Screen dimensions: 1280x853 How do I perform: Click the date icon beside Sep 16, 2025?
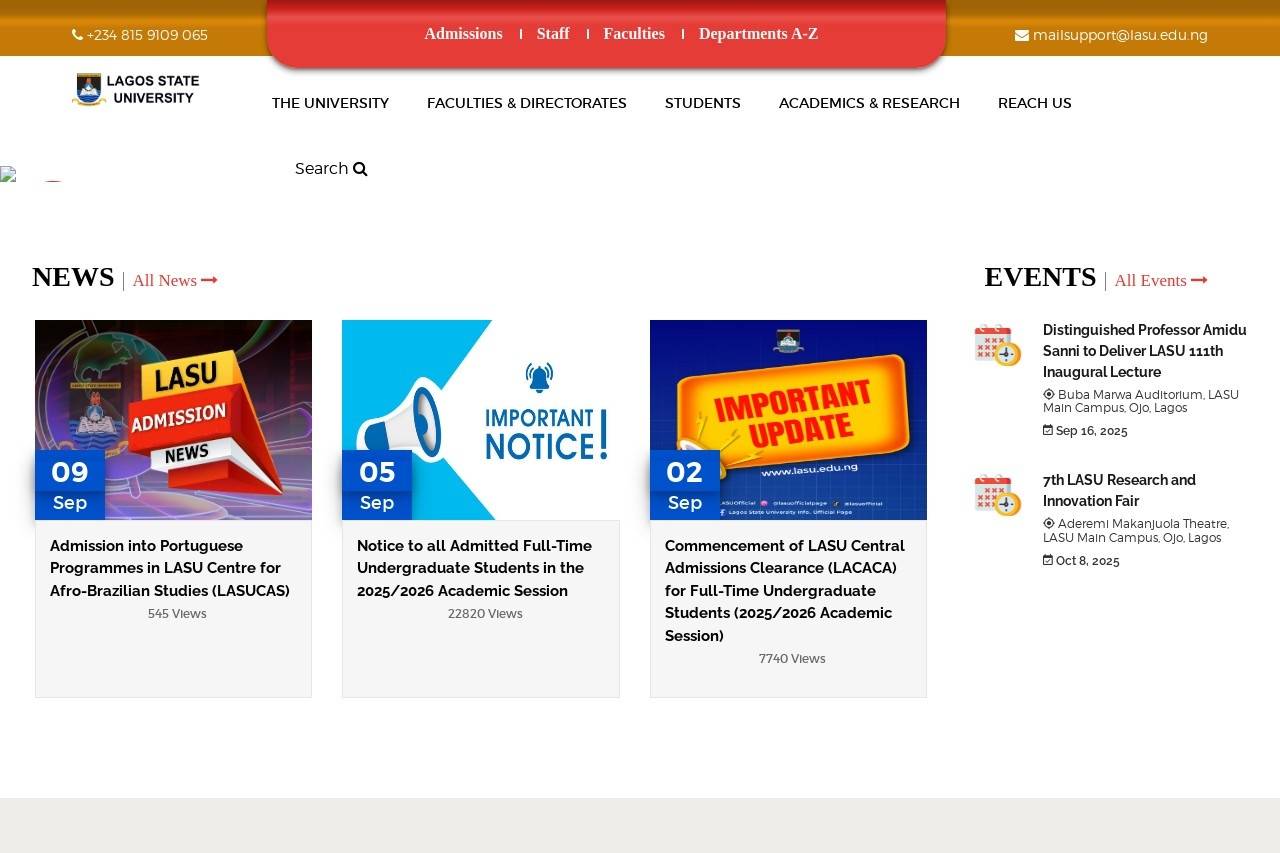click(1048, 431)
